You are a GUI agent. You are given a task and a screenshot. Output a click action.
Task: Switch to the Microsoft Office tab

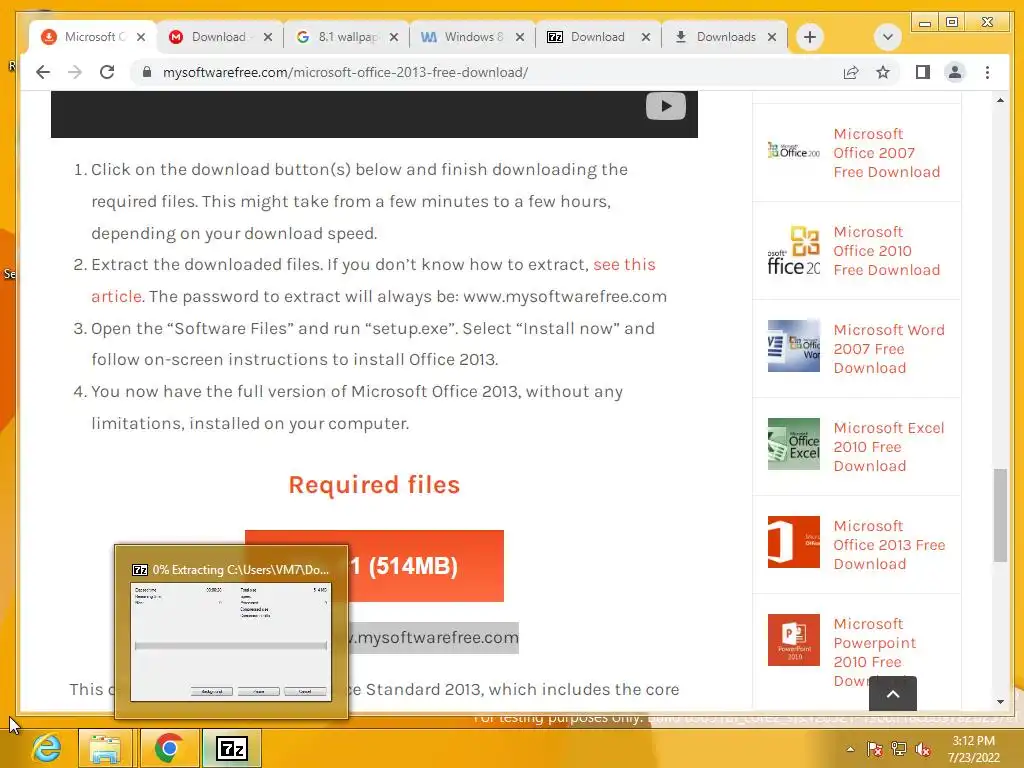pyautogui.click(x=85, y=37)
